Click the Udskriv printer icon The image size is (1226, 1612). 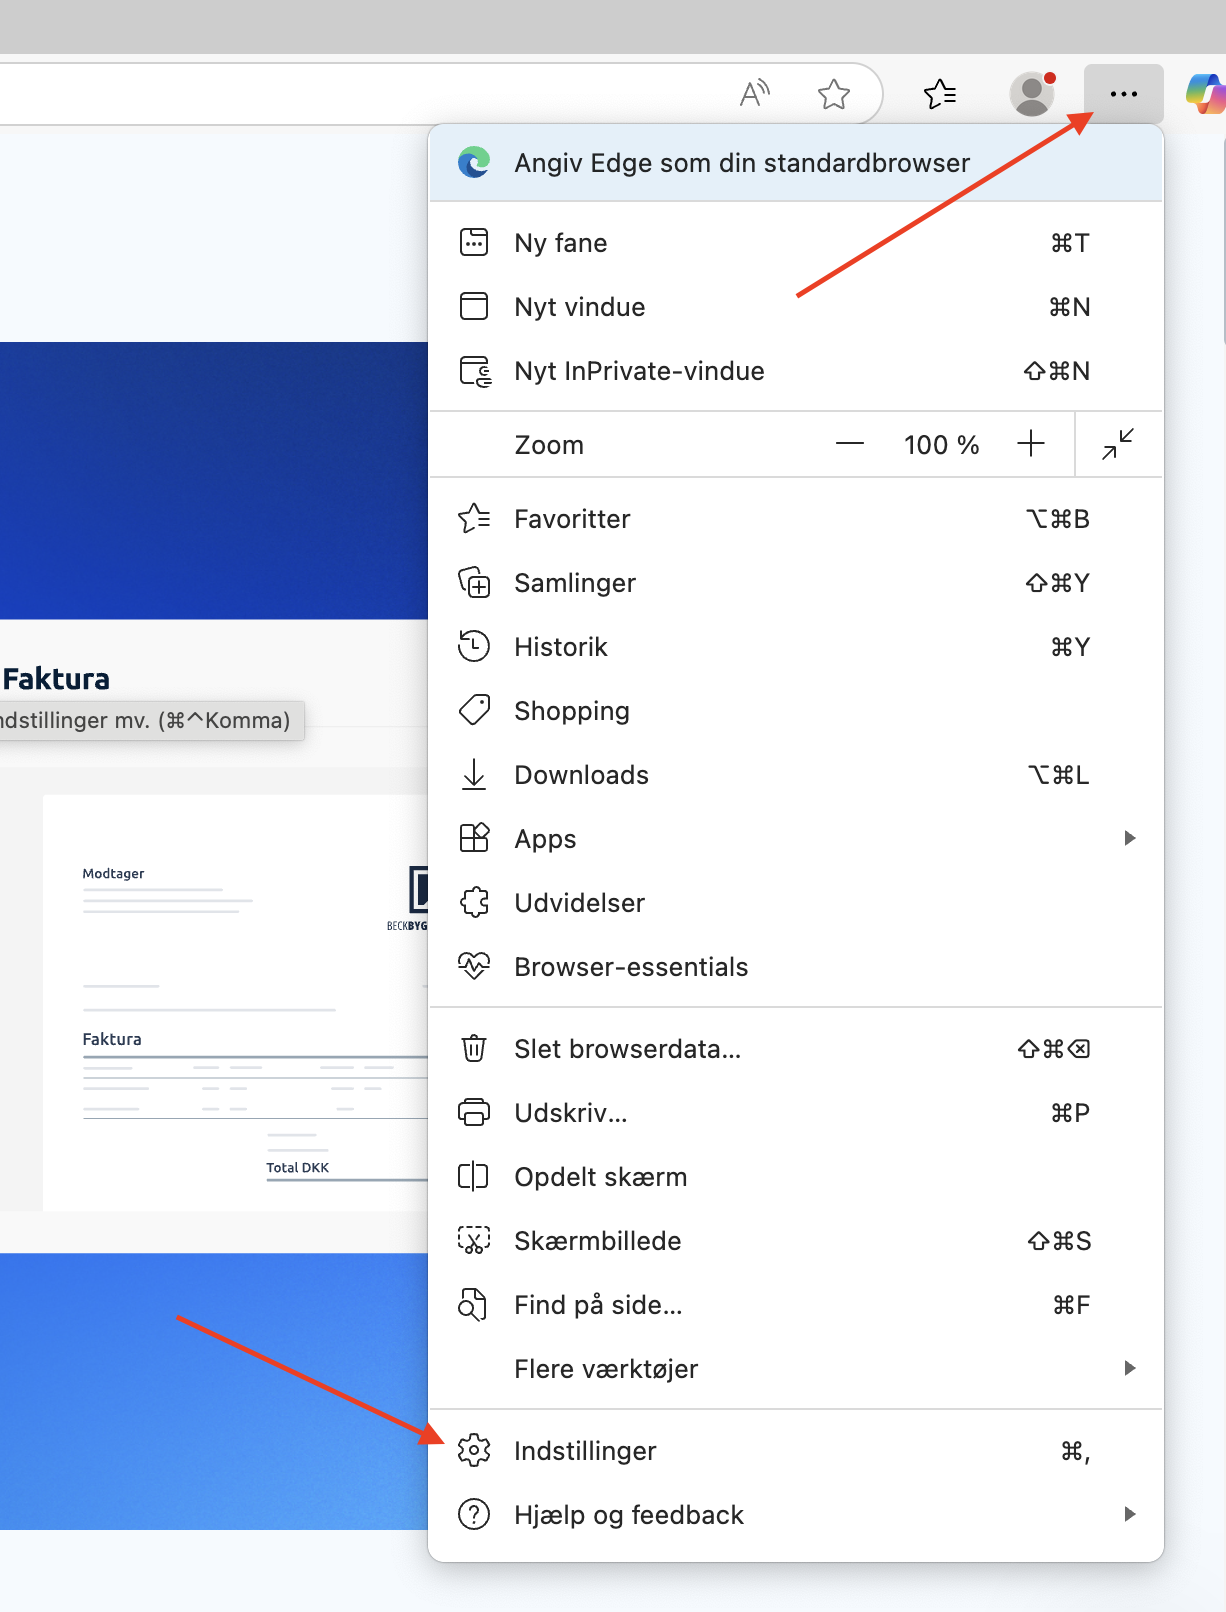click(474, 1112)
